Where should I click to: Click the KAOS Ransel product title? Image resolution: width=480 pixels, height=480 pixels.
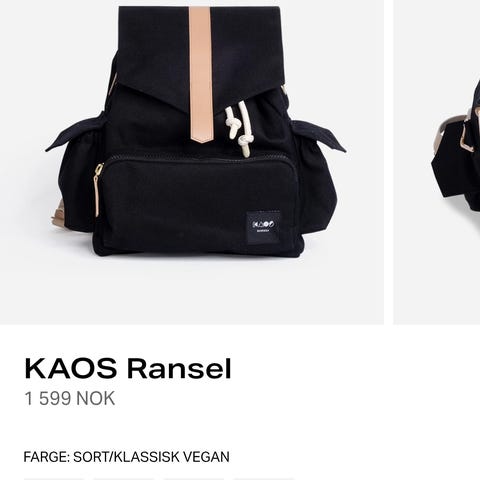point(128,369)
